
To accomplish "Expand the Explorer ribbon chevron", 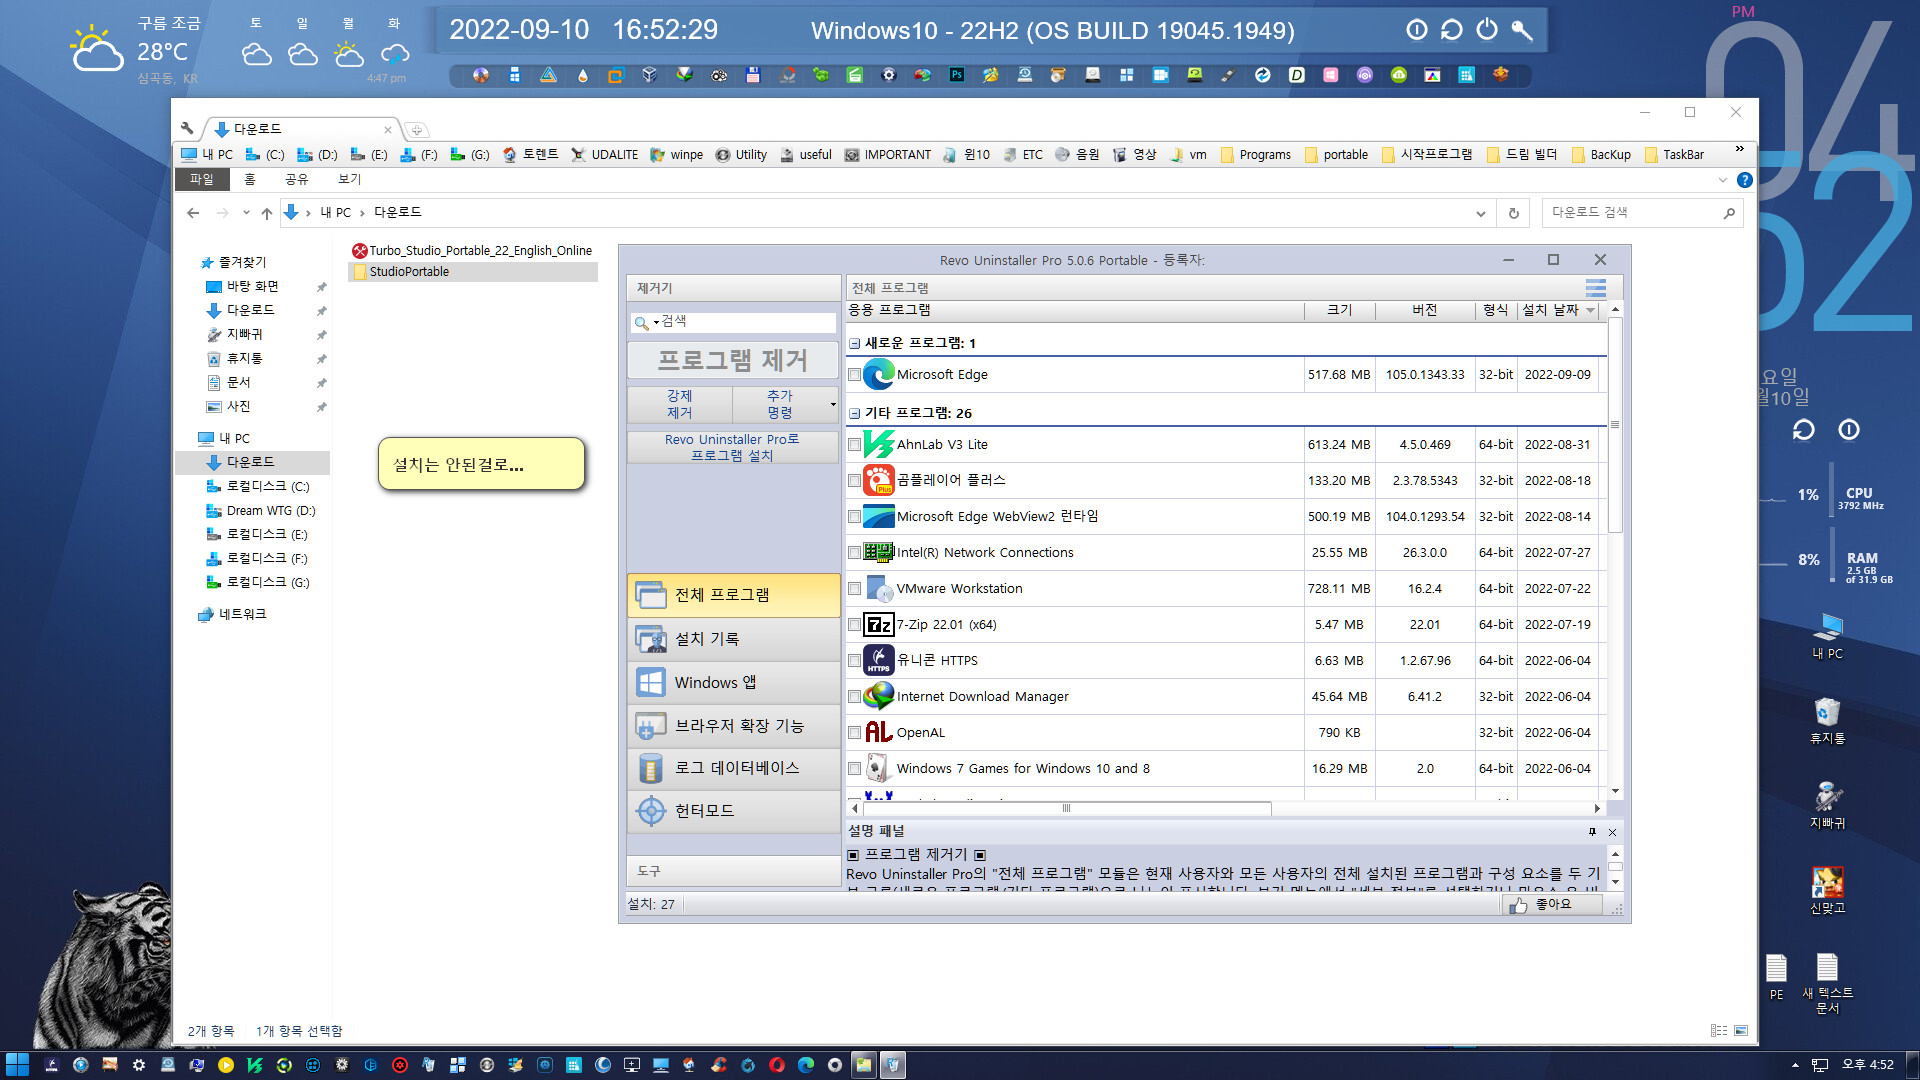I will [1722, 180].
